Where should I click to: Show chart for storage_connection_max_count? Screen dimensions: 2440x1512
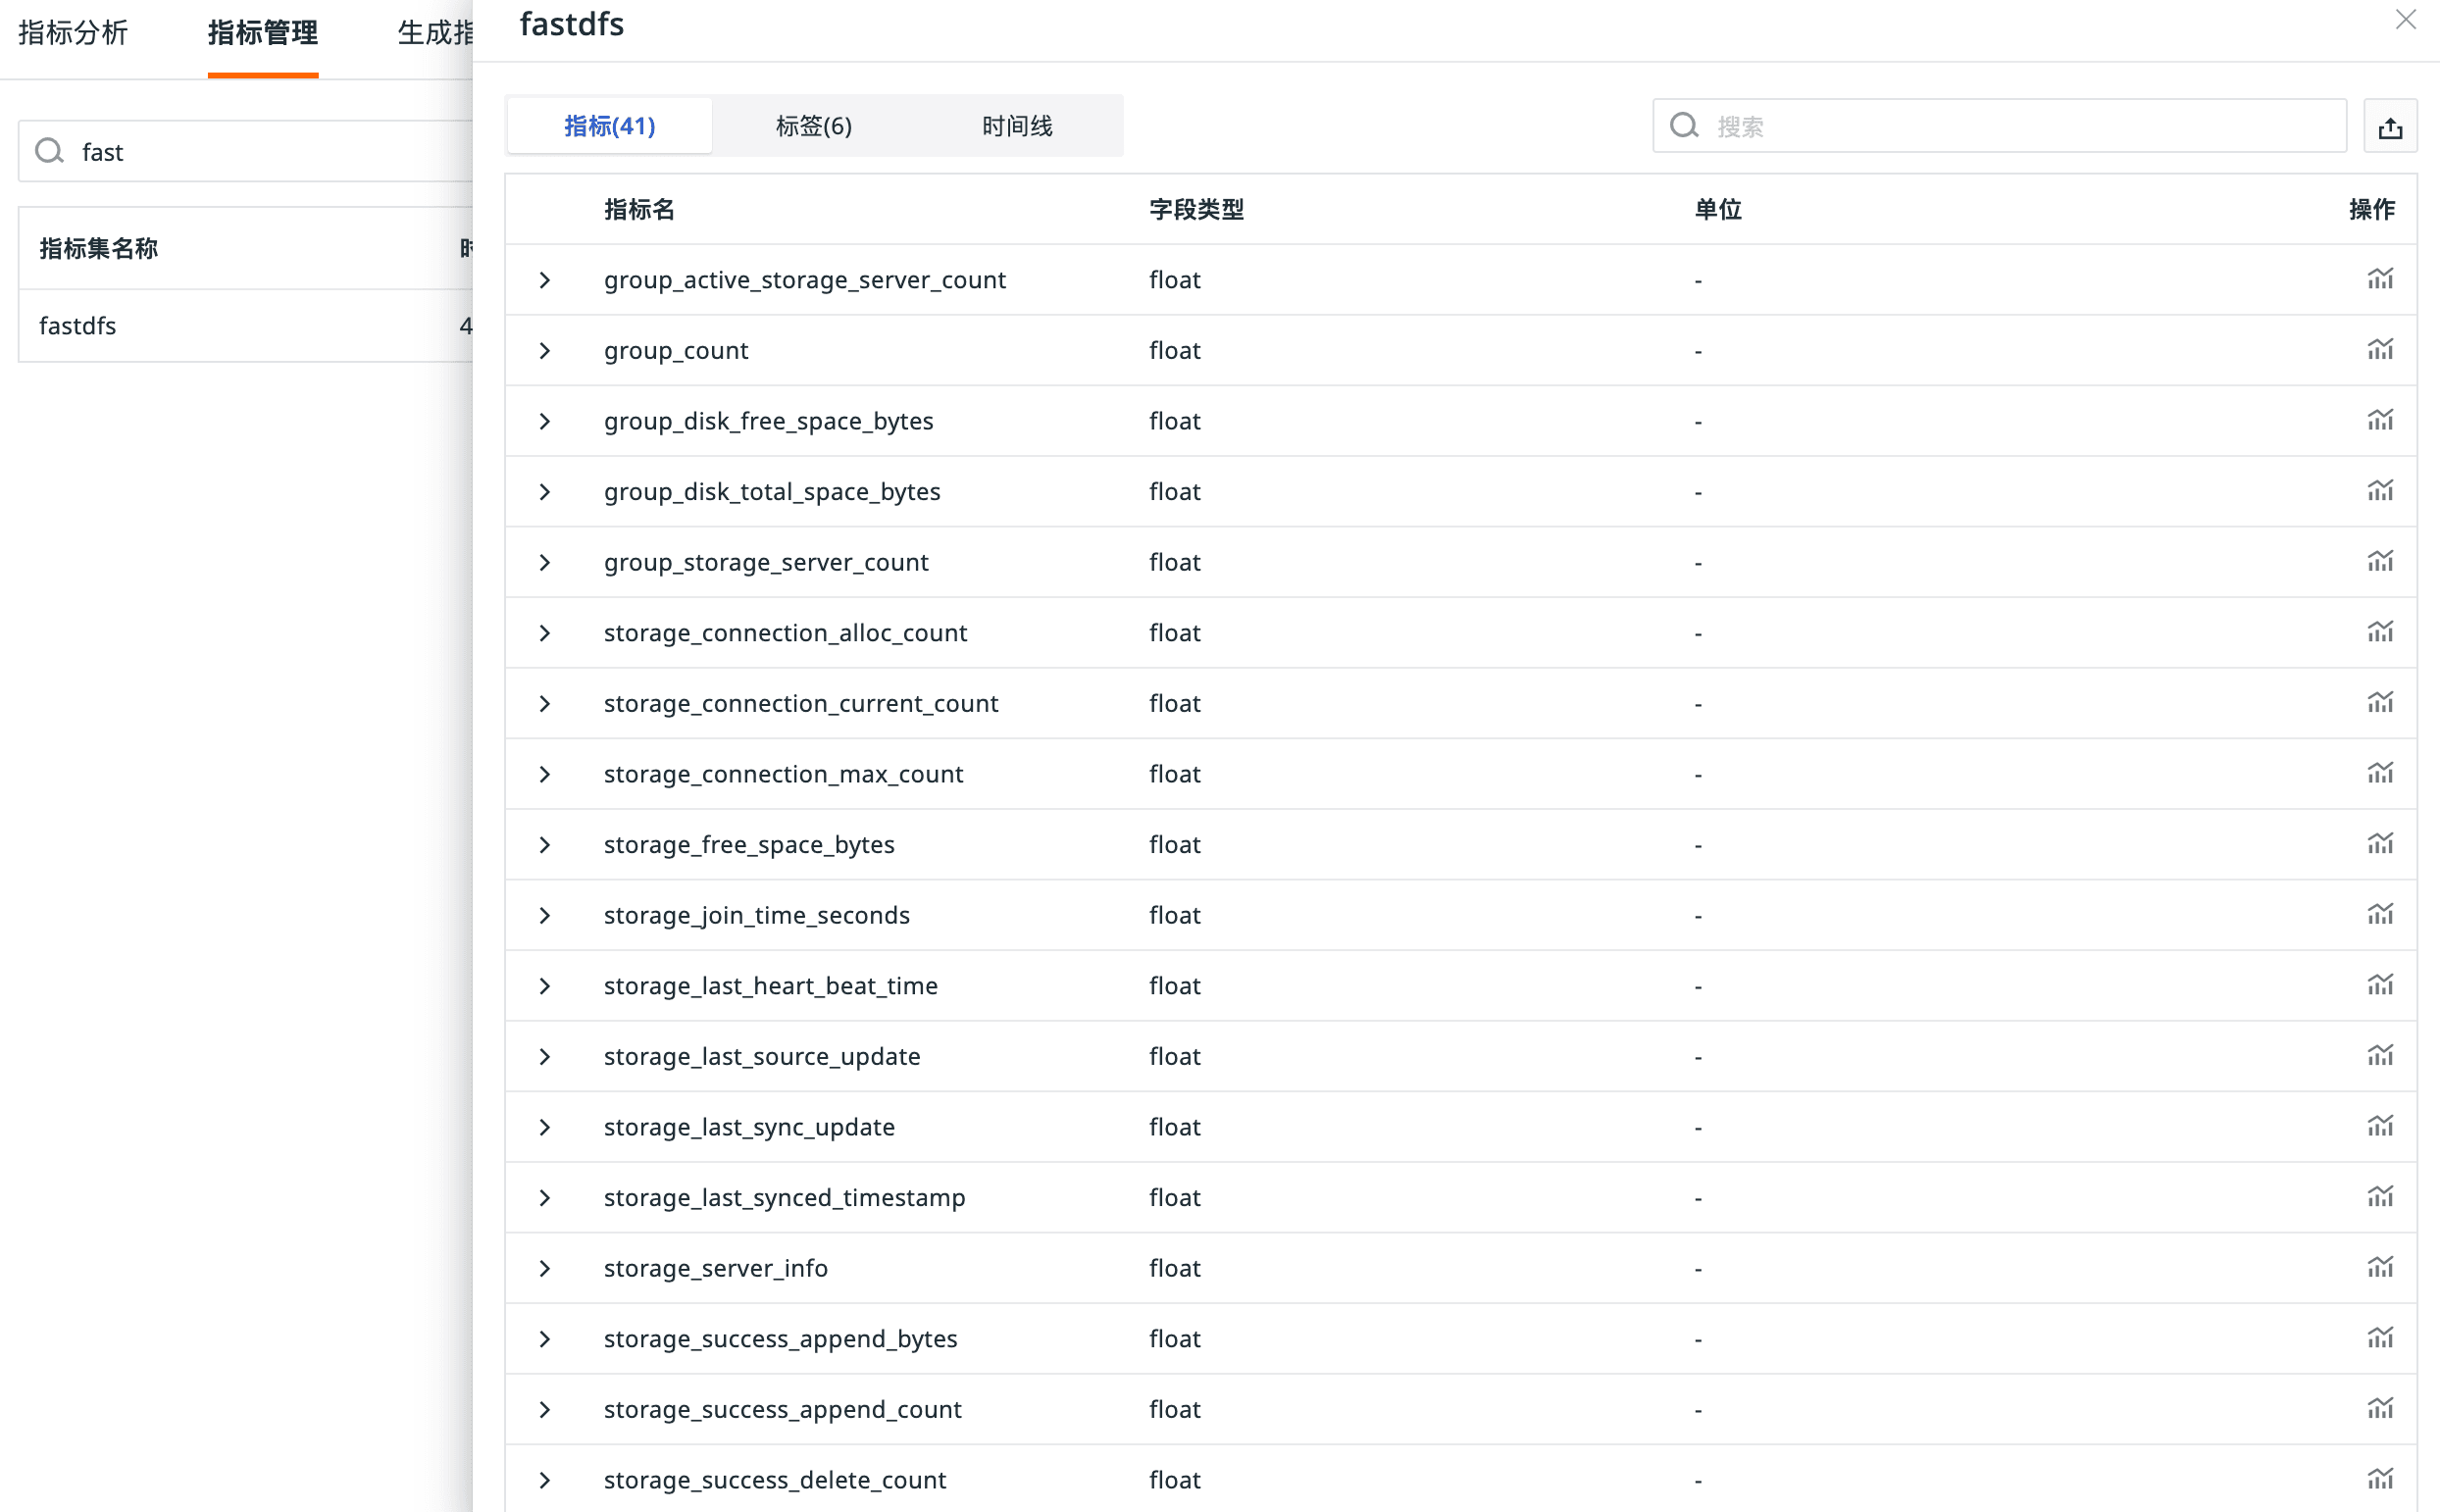(x=2380, y=773)
